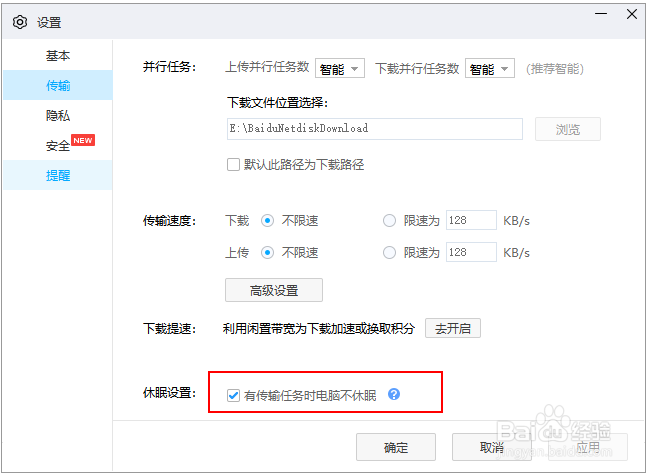Open 高级设置 advanced settings
The image size is (647, 474).
pyautogui.click(x=274, y=290)
